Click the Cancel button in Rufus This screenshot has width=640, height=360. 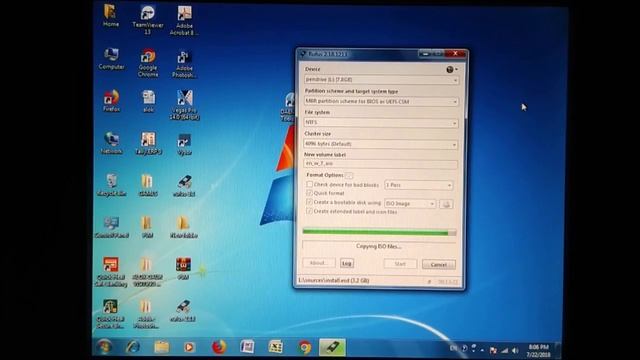point(439,264)
